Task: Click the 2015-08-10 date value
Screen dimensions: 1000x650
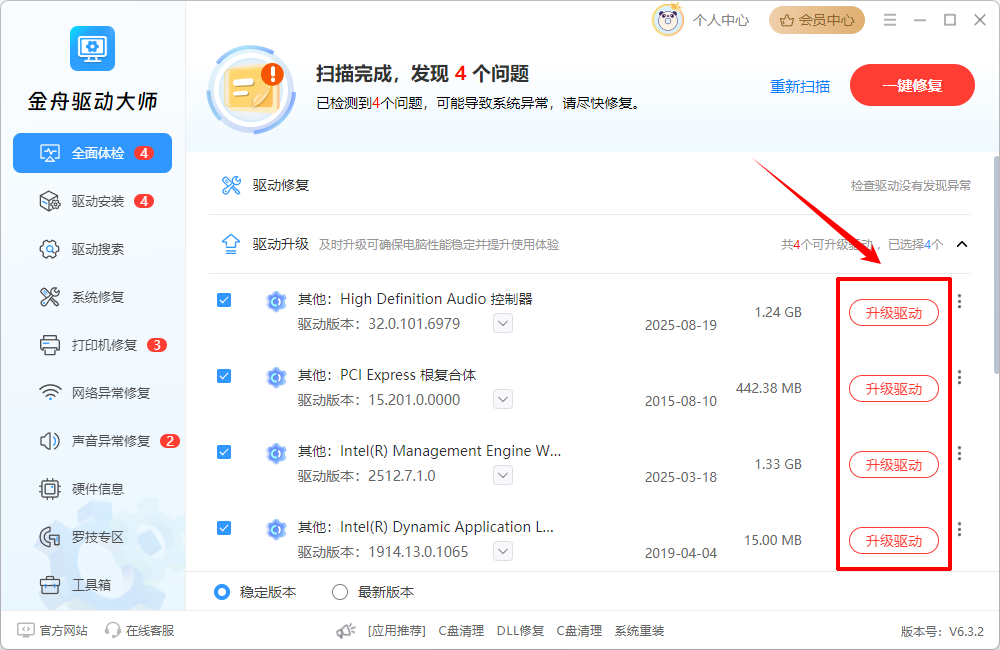Action: coord(680,401)
